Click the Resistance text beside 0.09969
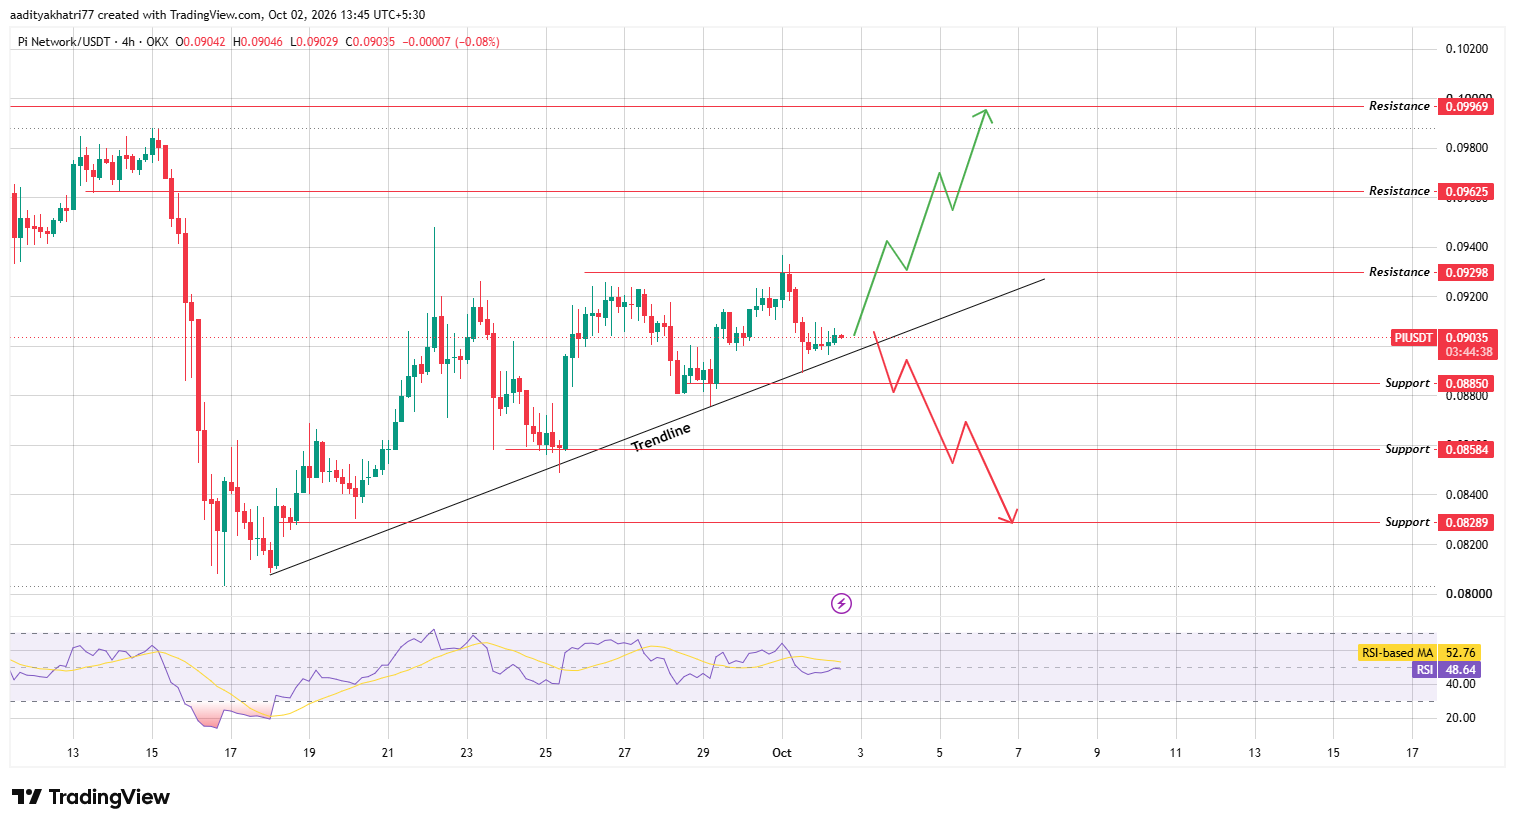The width and height of the screenshot is (1515, 827). click(x=1399, y=106)
